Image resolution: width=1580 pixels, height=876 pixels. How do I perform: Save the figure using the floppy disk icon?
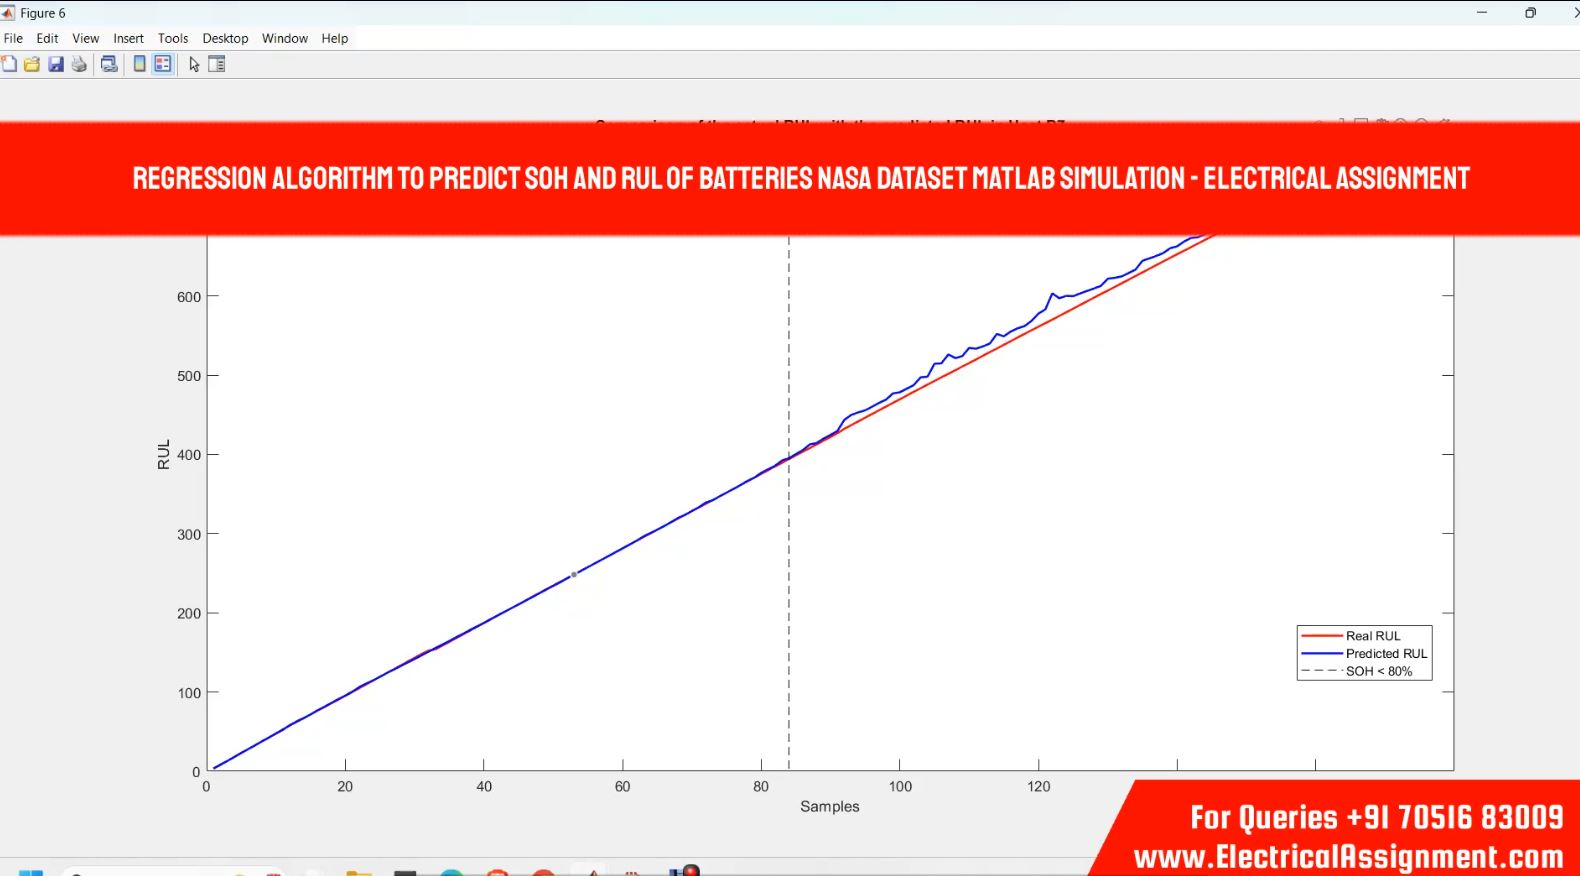point(56,64)
